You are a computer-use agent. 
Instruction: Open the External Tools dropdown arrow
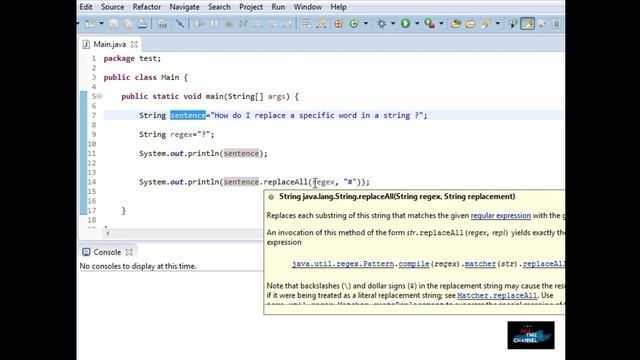click(x=441, y=24)
